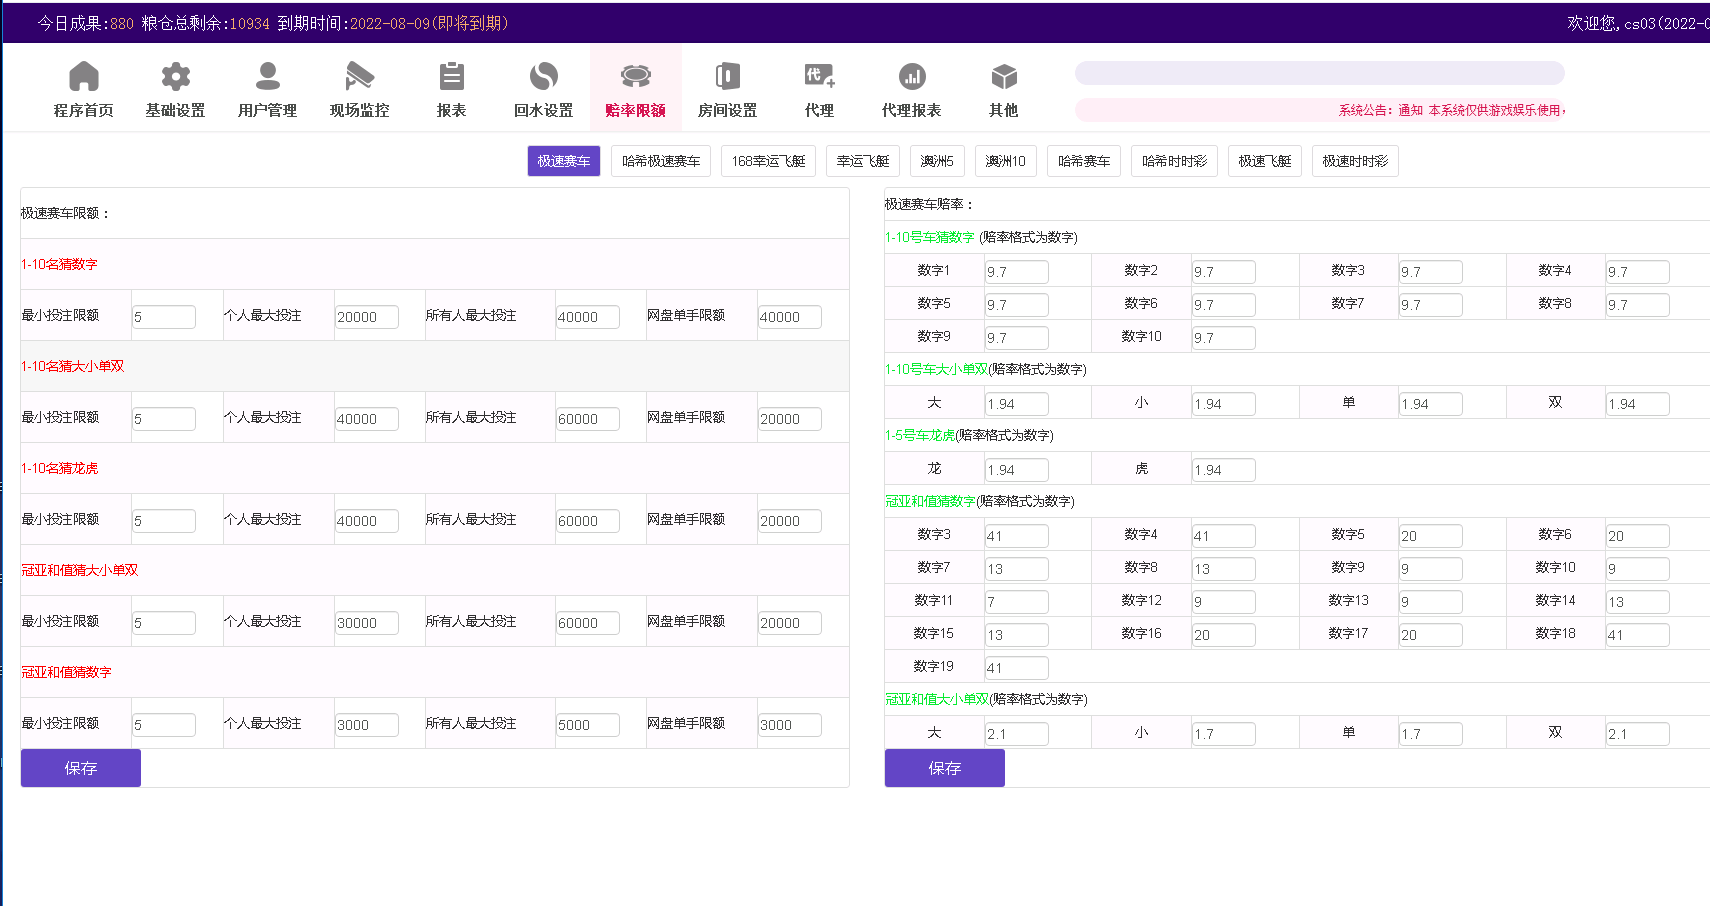Save the 极速赛车赔率 odds on right

(x=945, y=768)
